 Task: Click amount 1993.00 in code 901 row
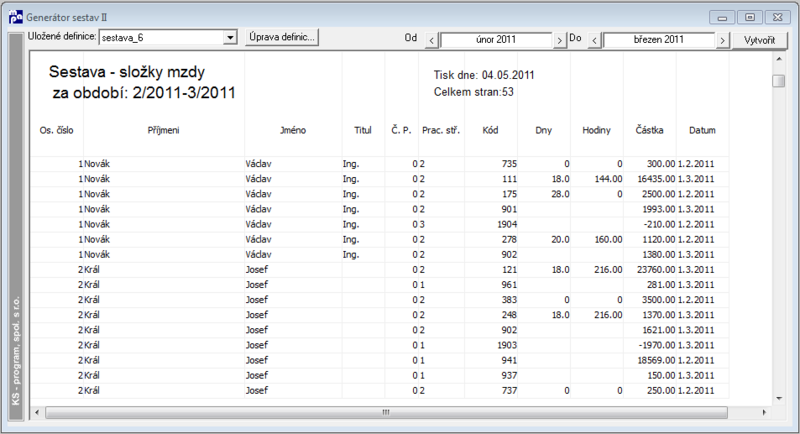(659, 209)
